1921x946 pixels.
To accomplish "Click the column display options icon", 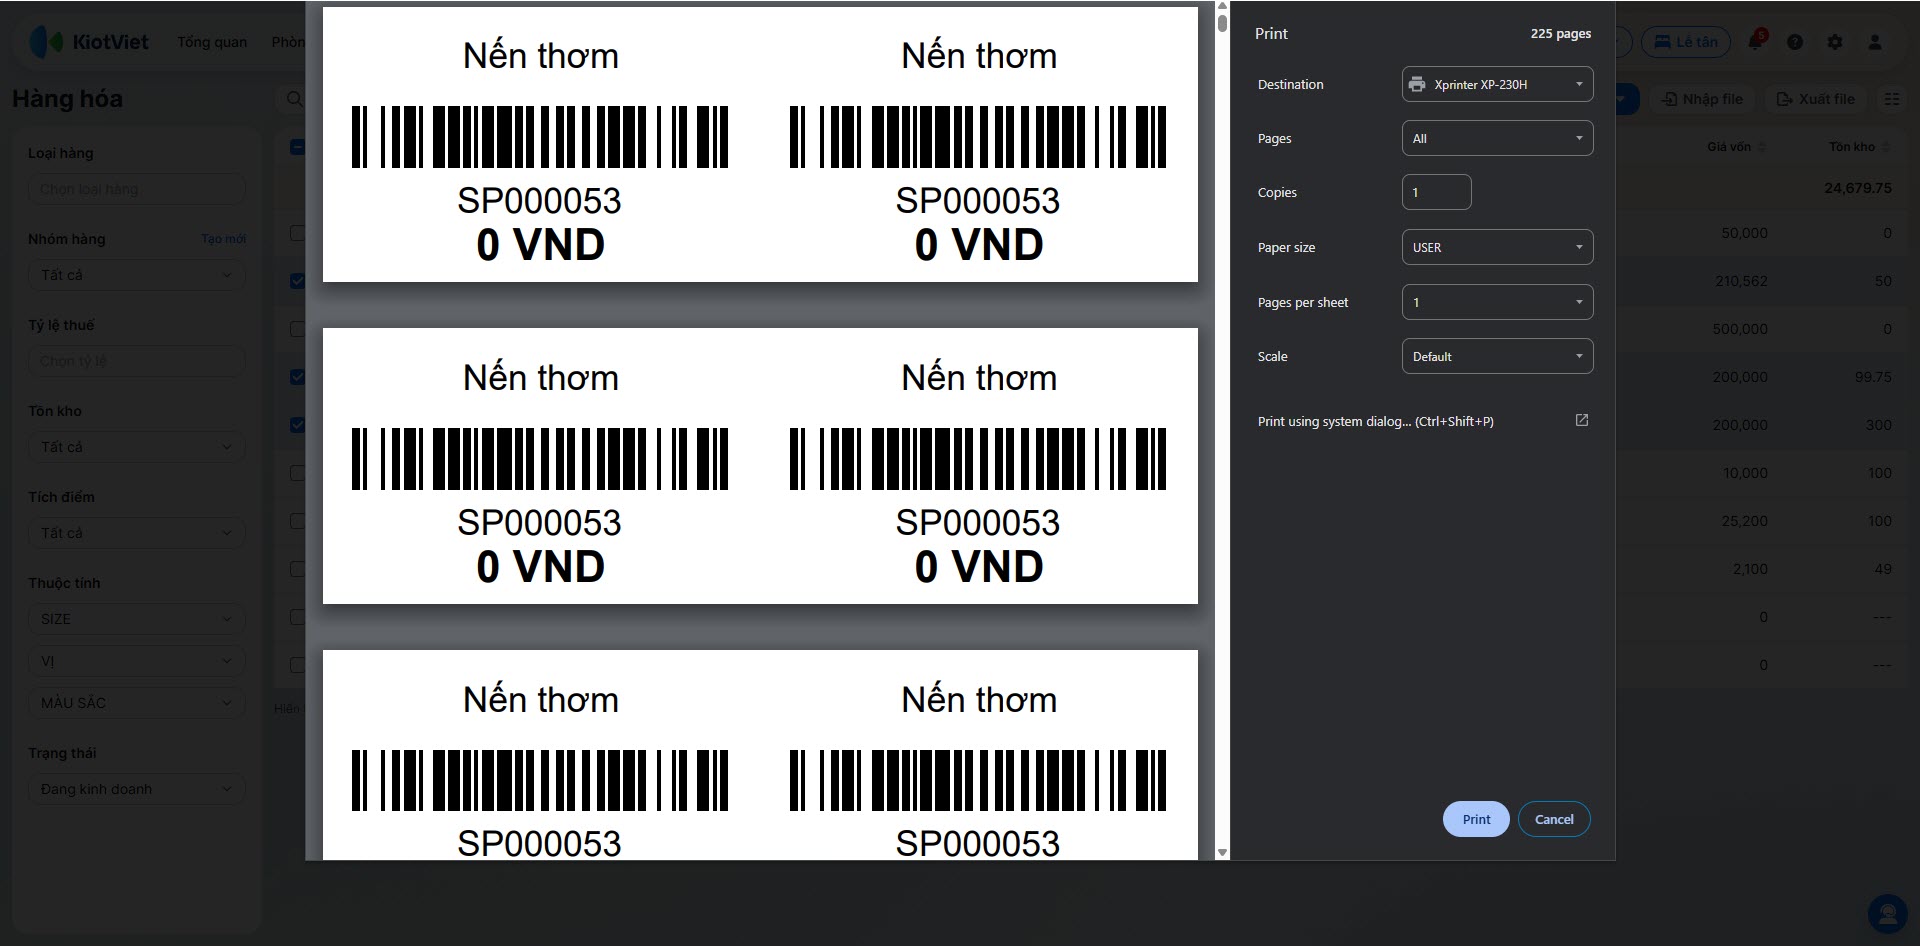I will click(1891, 99).
